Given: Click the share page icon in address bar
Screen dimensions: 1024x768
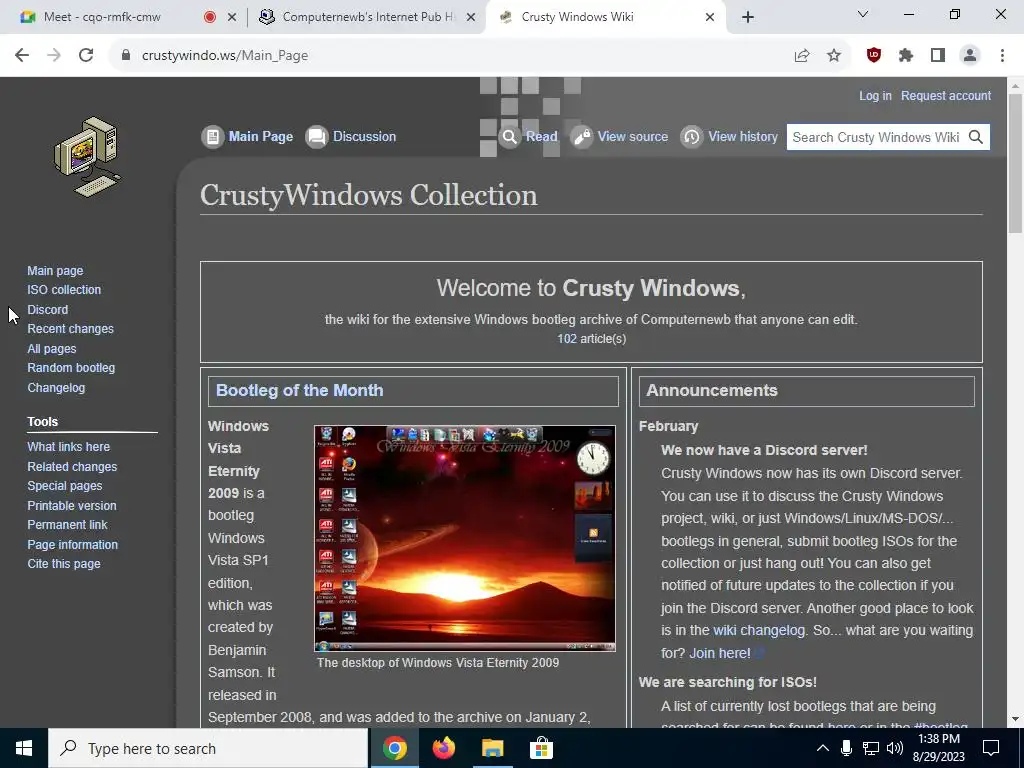Looking at the screenshot, I should click(802, 56).
